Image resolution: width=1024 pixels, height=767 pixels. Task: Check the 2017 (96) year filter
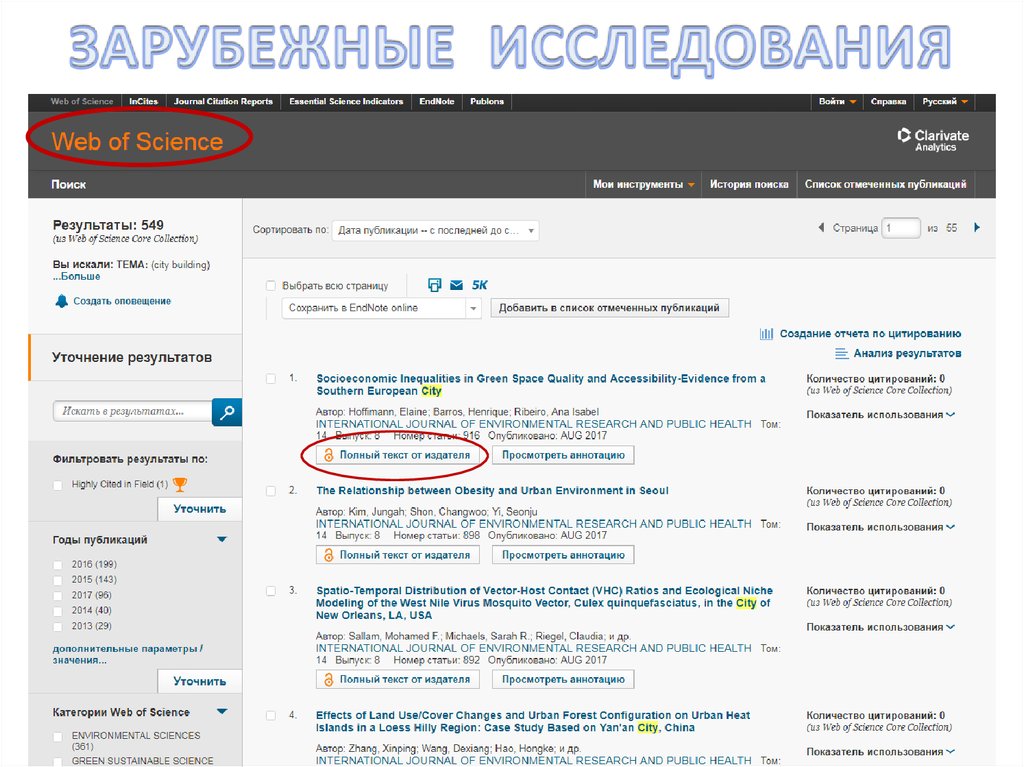(x=58, y=596)
